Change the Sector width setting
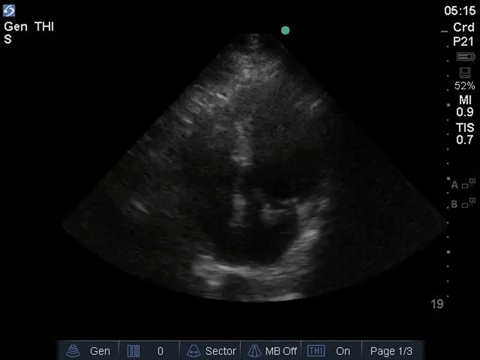Image resolution: width=480 pixels, height=360 pixels. click(221, 351)
